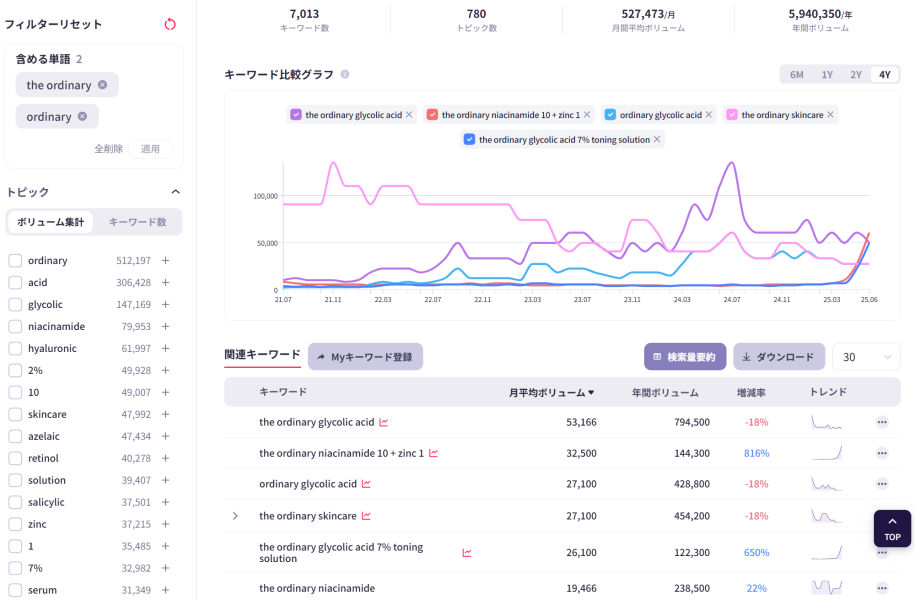The image size is (915, 600).
Task: Remove "the ordinary niacinamide 10 + zinc 1" legend chip
Action: [587, 114]
